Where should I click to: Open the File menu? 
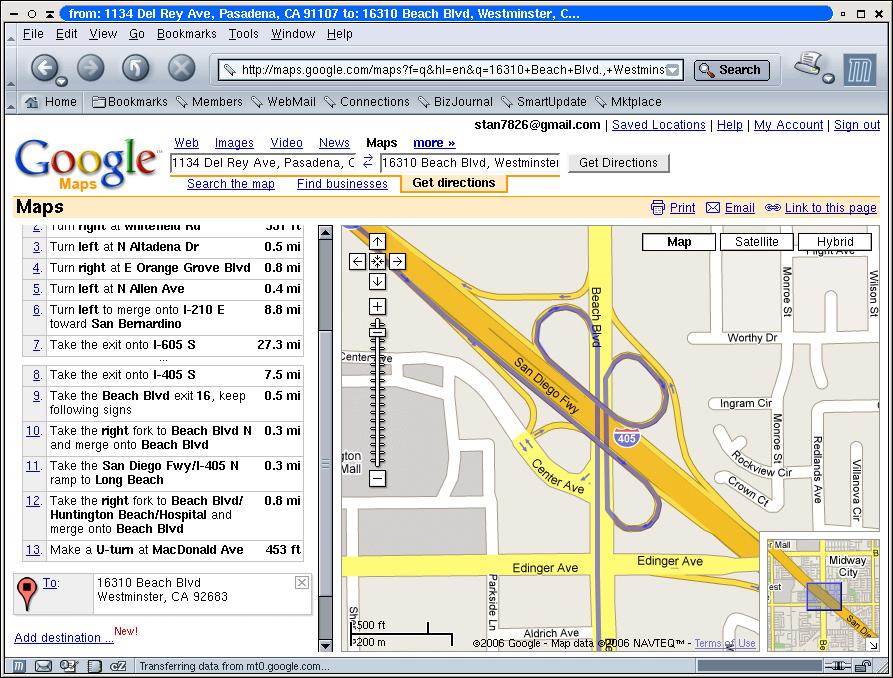click(33, 34)
